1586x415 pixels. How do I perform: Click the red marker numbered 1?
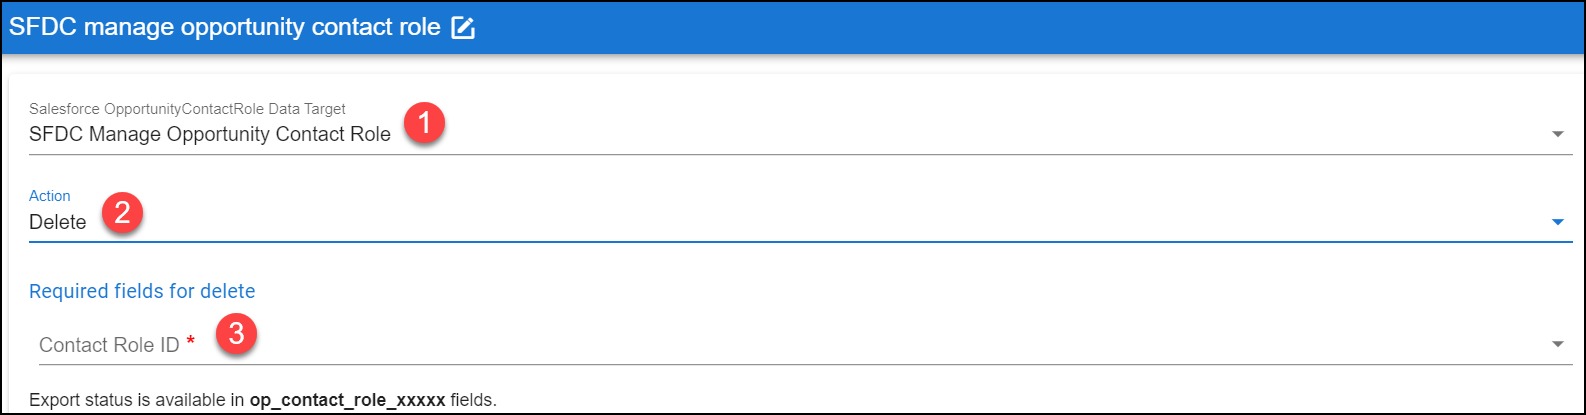(425, 125)
